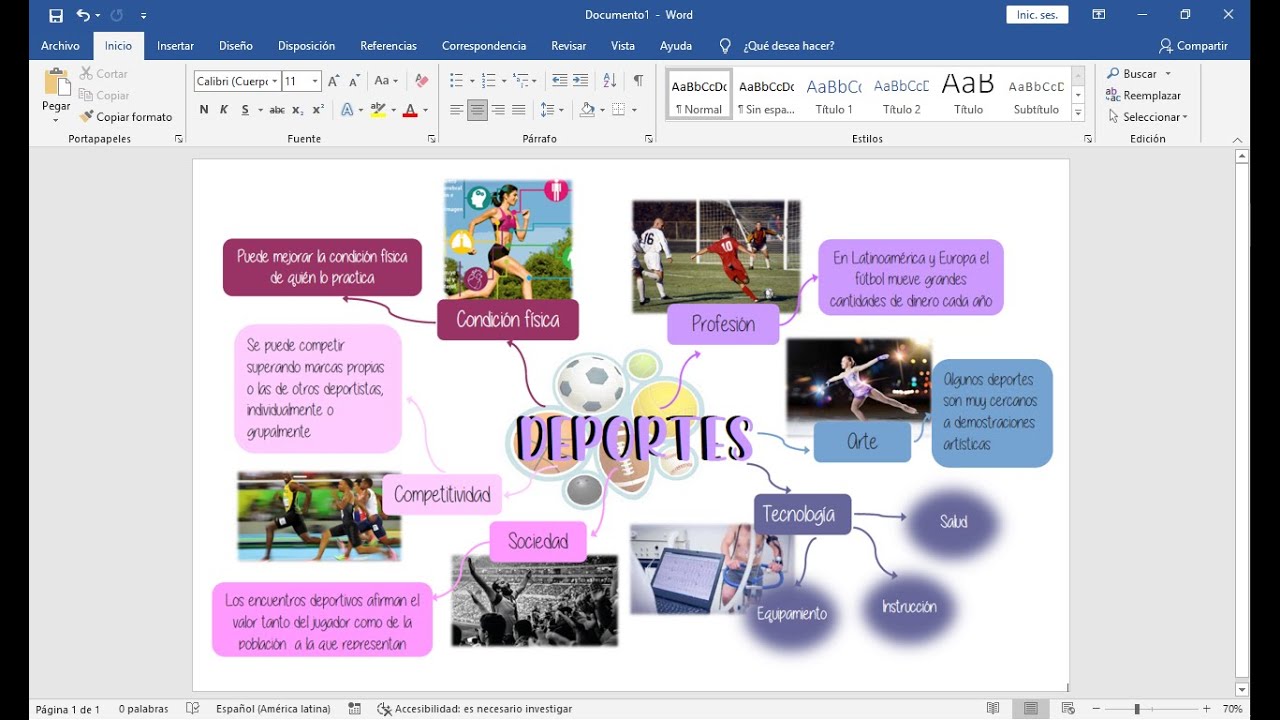Screen dimensions: 1280x720
Task: Open Seleccionar dropdown in Edición
Action: (x=1148, y=117)
